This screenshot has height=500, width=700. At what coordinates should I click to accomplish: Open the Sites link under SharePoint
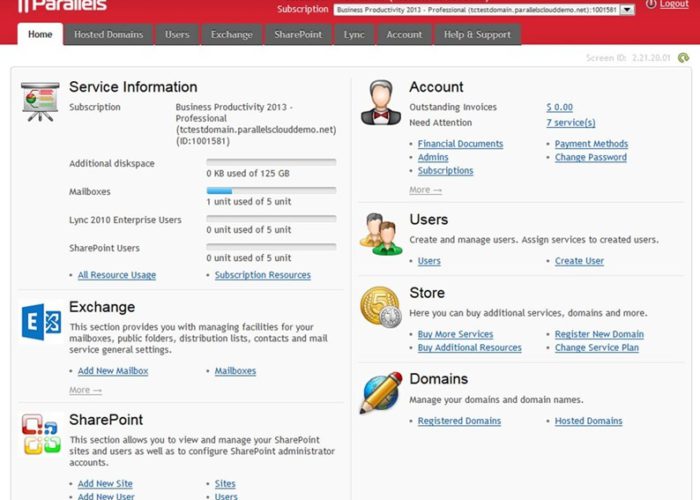(x=225, y=483)
